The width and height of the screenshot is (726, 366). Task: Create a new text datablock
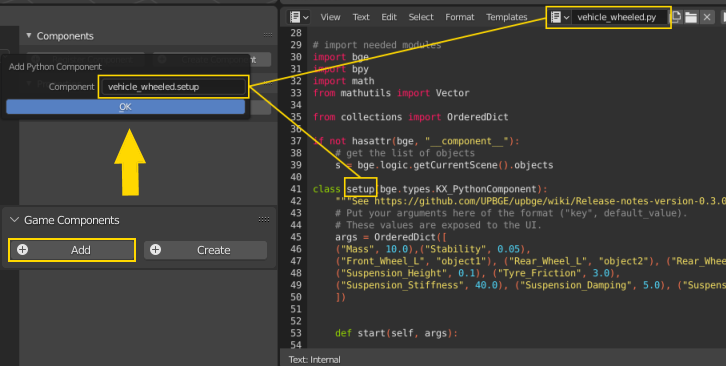pyautogui.click(x=676, y=18)
